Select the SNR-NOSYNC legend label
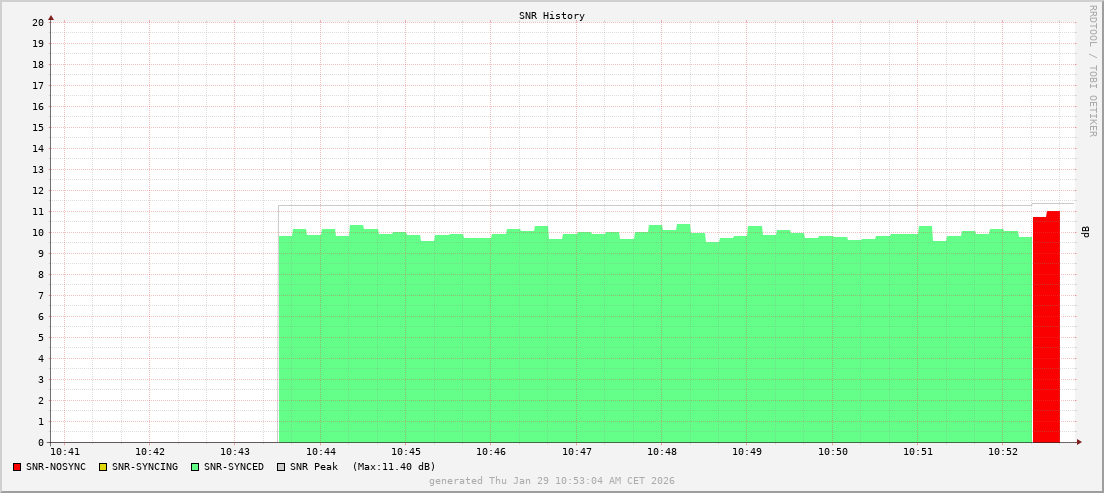 (56, 467)
